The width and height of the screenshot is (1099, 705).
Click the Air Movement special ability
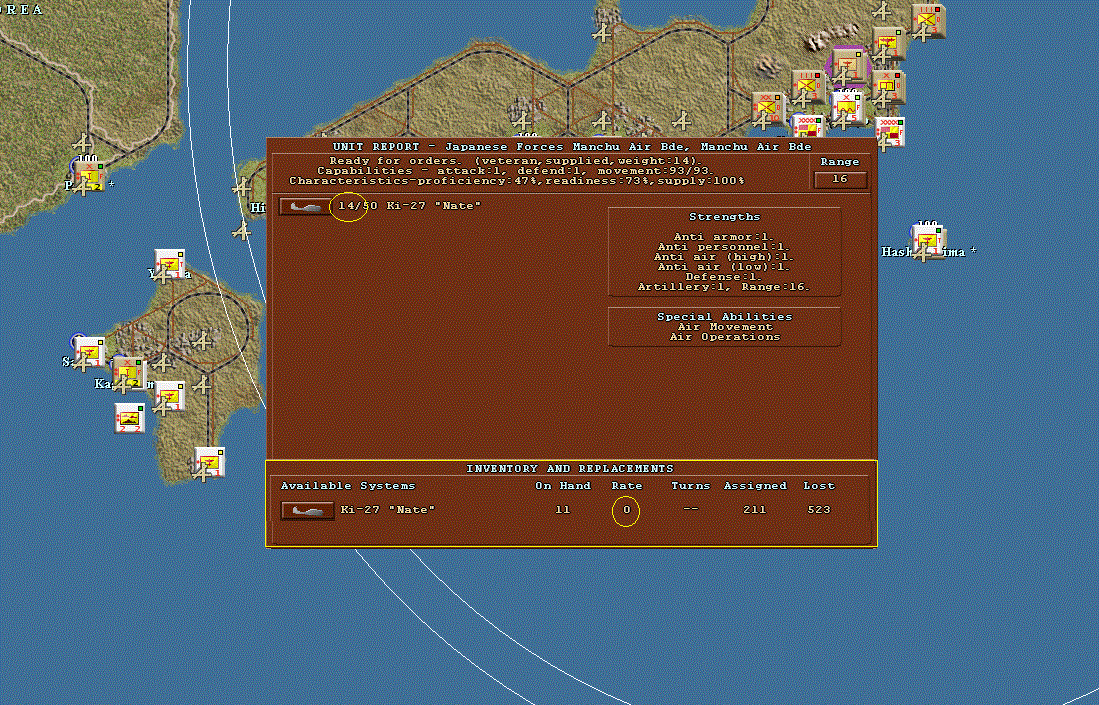(x=725, y=327)
